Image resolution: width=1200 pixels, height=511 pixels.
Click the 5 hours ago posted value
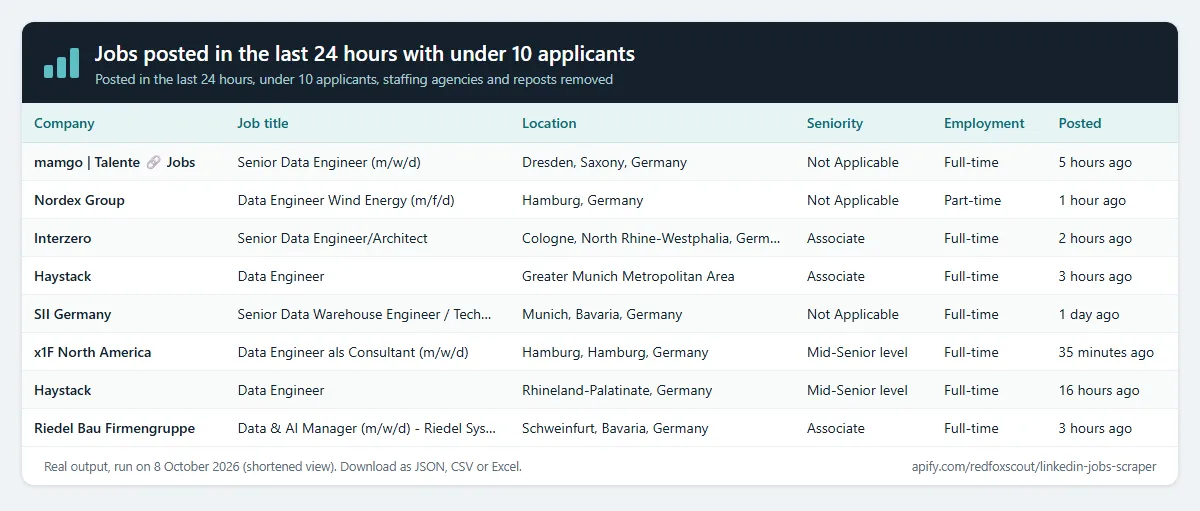pyautogui.click(x=1095, y=162)
